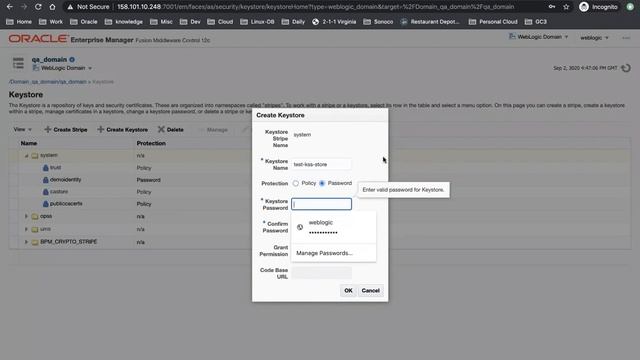The height and width of the screenshot is (360, 640).
Task: Click the Protection column header
Action: coord(151,143)
